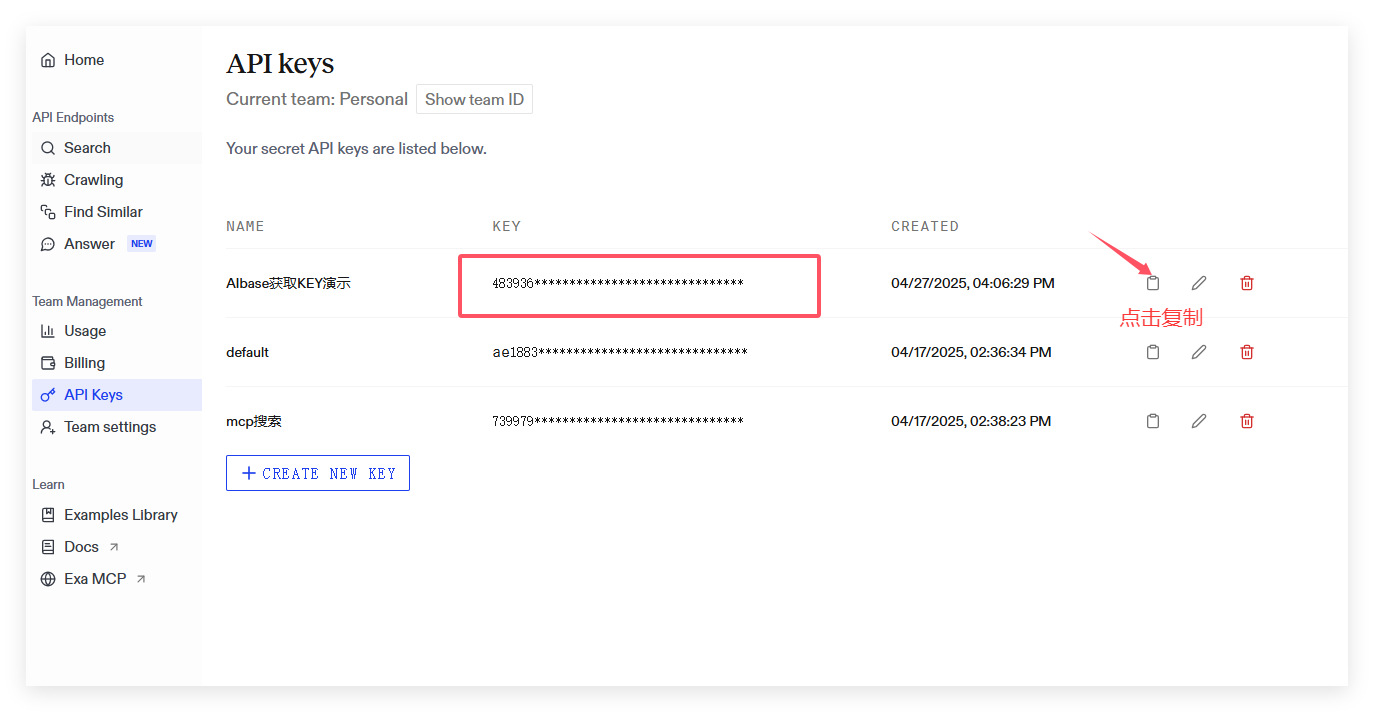Copy the mcp搜索 API key
Screen dimensions: 1374x712
(1153, 421)
